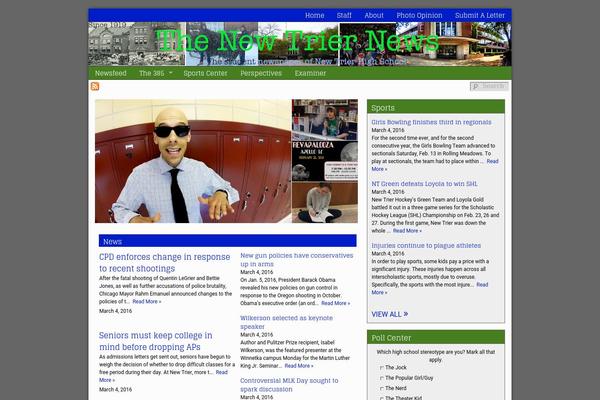Viewport: 600px width, 400px height.
Task: Click the Sports widget header
Action: pyautogui.click(x=436, y=107)
